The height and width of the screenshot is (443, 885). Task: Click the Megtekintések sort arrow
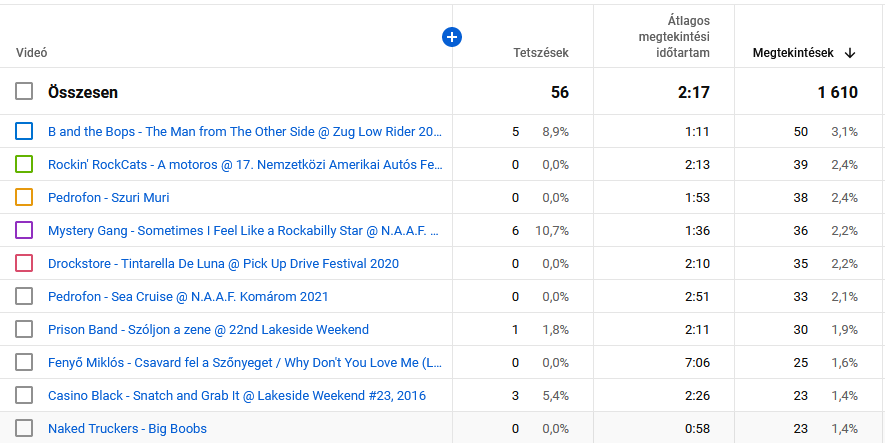[850, 53]
